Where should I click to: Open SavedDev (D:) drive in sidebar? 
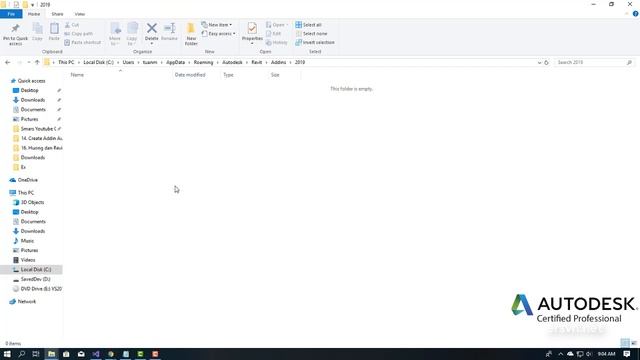(x=35, y=279)
